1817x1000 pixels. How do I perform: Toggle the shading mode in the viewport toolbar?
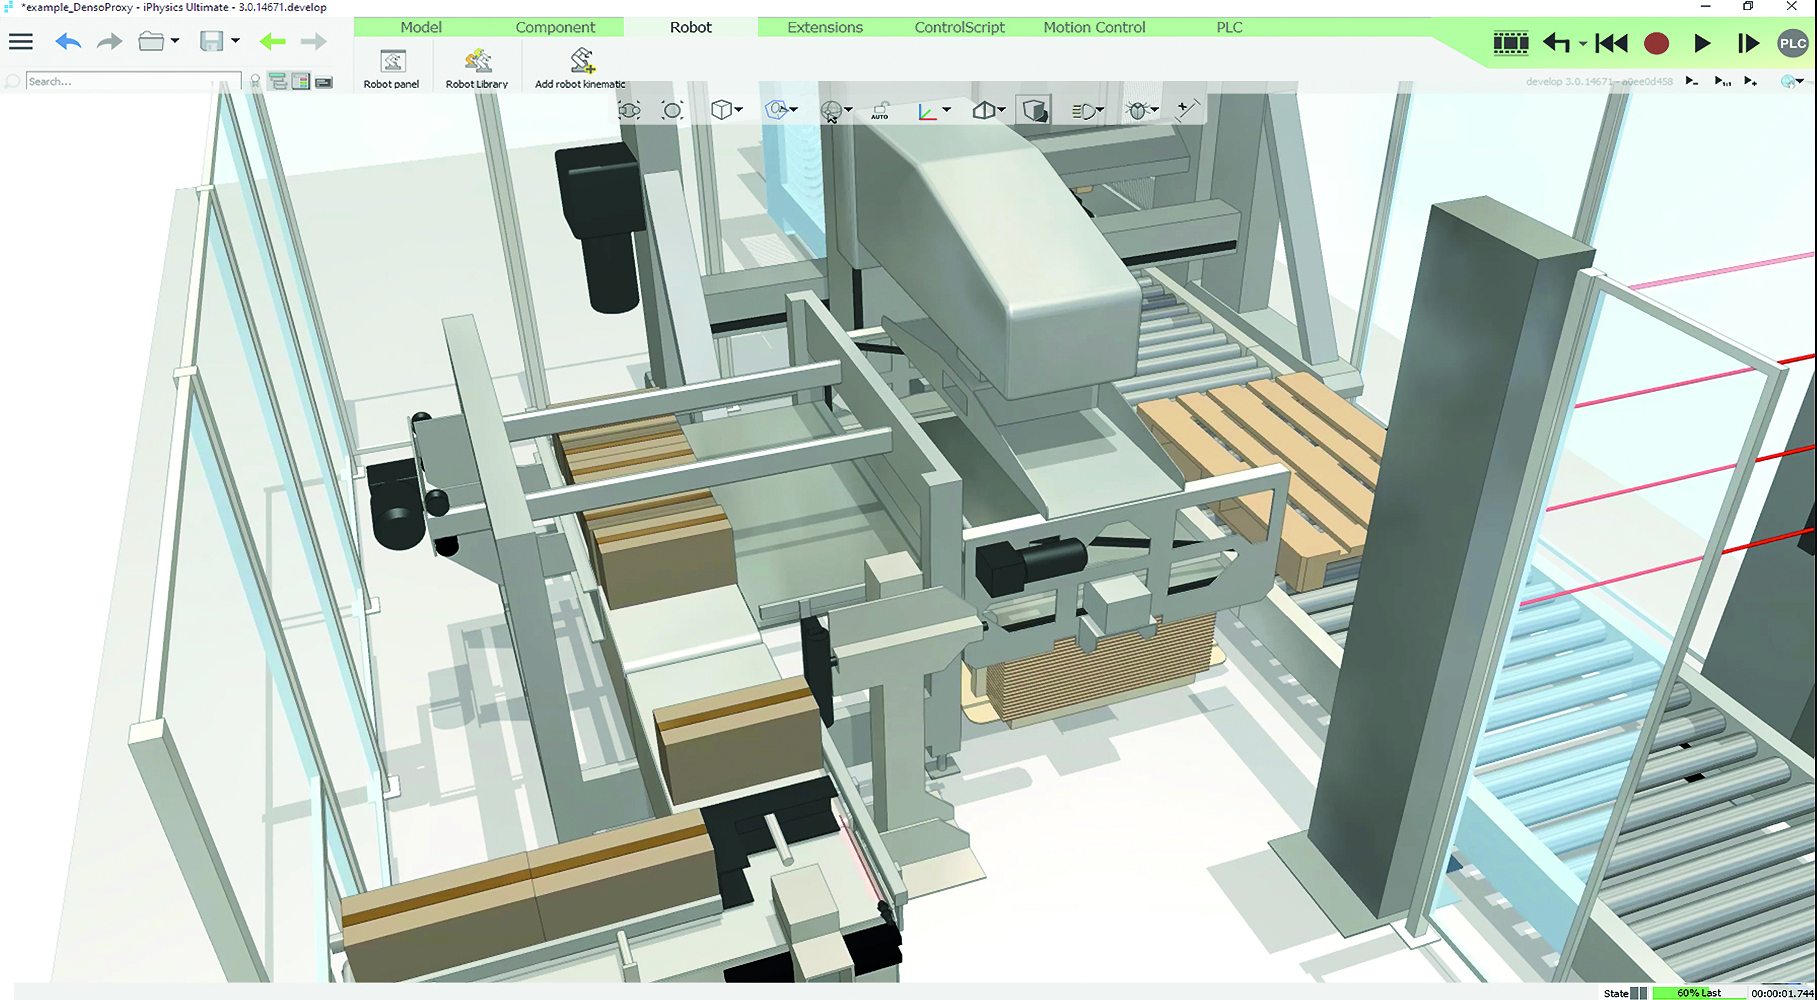tap(1034, 110)
